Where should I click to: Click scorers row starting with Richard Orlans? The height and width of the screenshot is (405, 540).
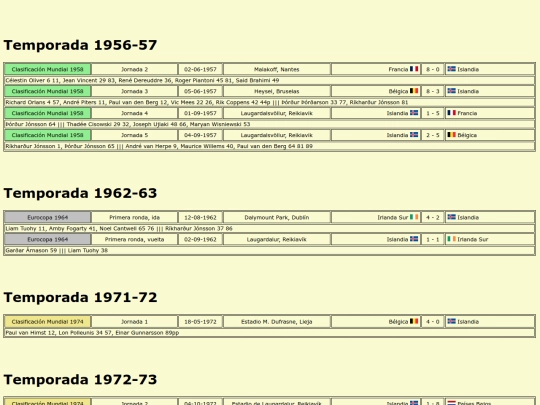pos(270,102)
